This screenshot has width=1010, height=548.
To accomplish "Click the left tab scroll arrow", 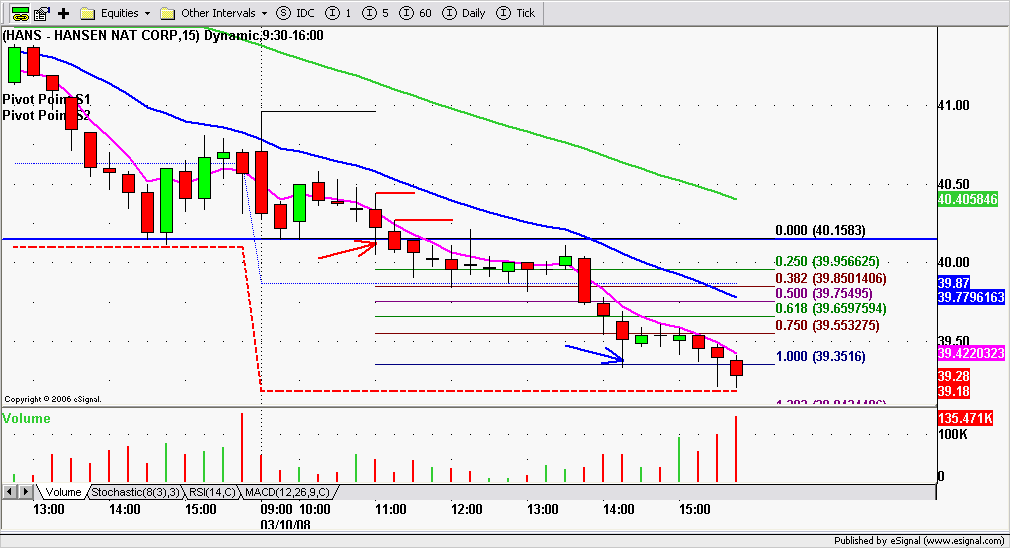I will 10,492.
